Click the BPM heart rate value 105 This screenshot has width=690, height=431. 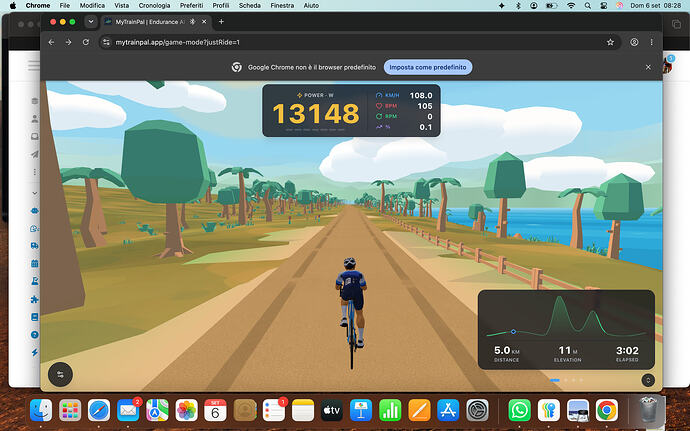pyautogui.click(x=425, y=106)
